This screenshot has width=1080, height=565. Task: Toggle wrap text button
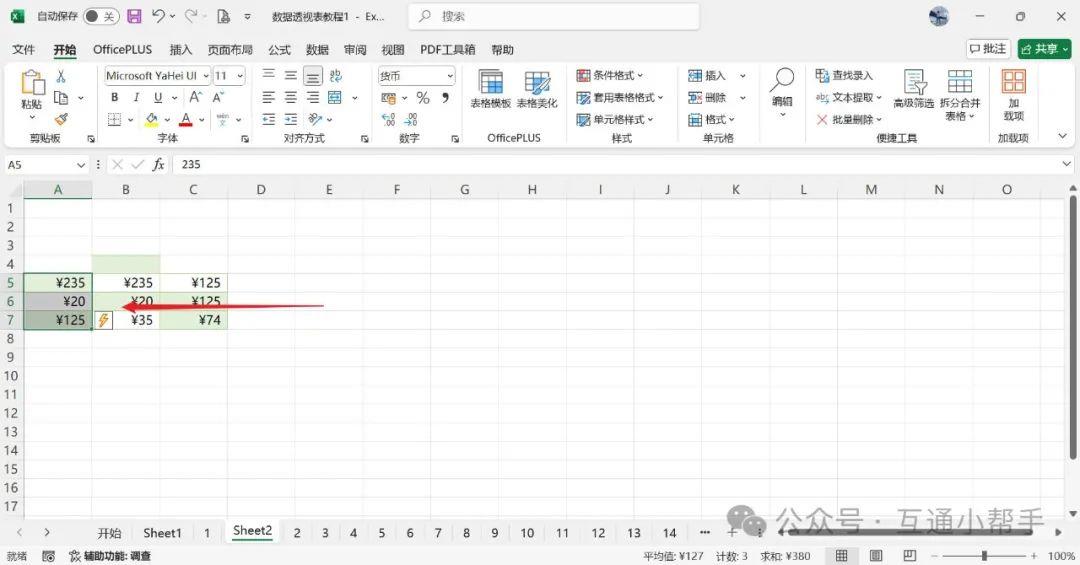(335, 76)
